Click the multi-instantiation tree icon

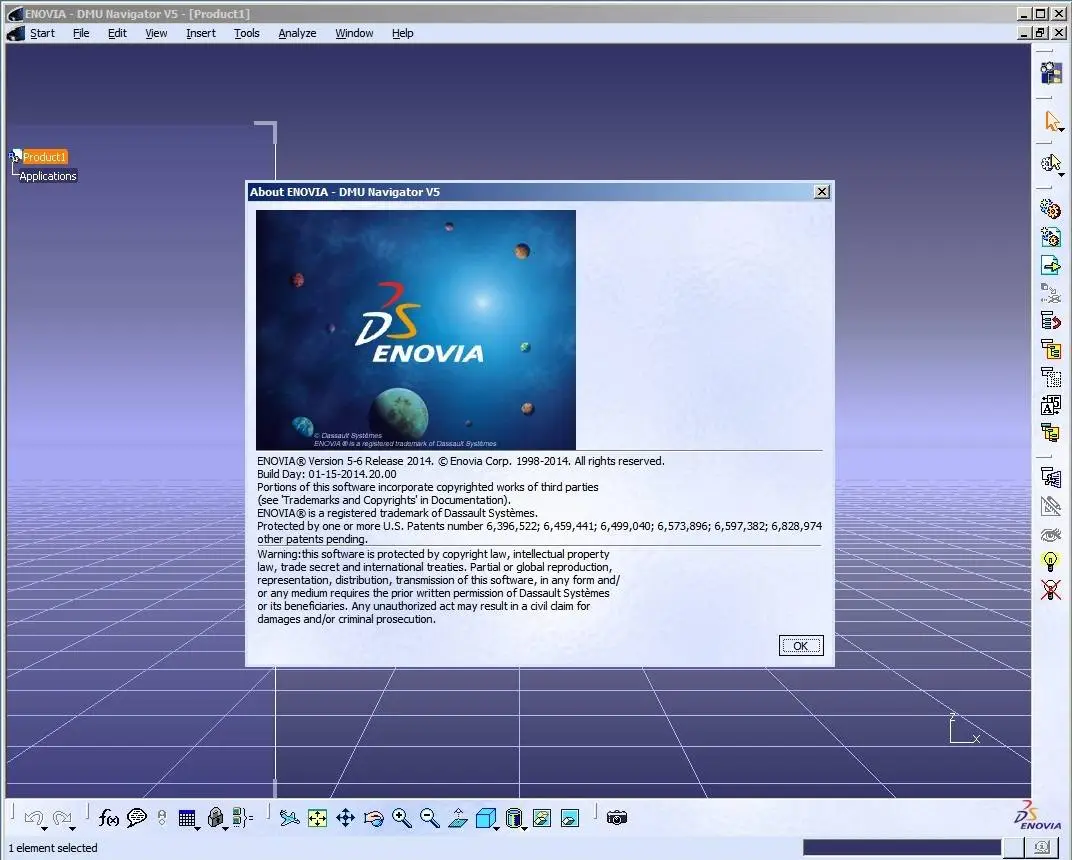pyautogui.click(x=1051, y=477)
